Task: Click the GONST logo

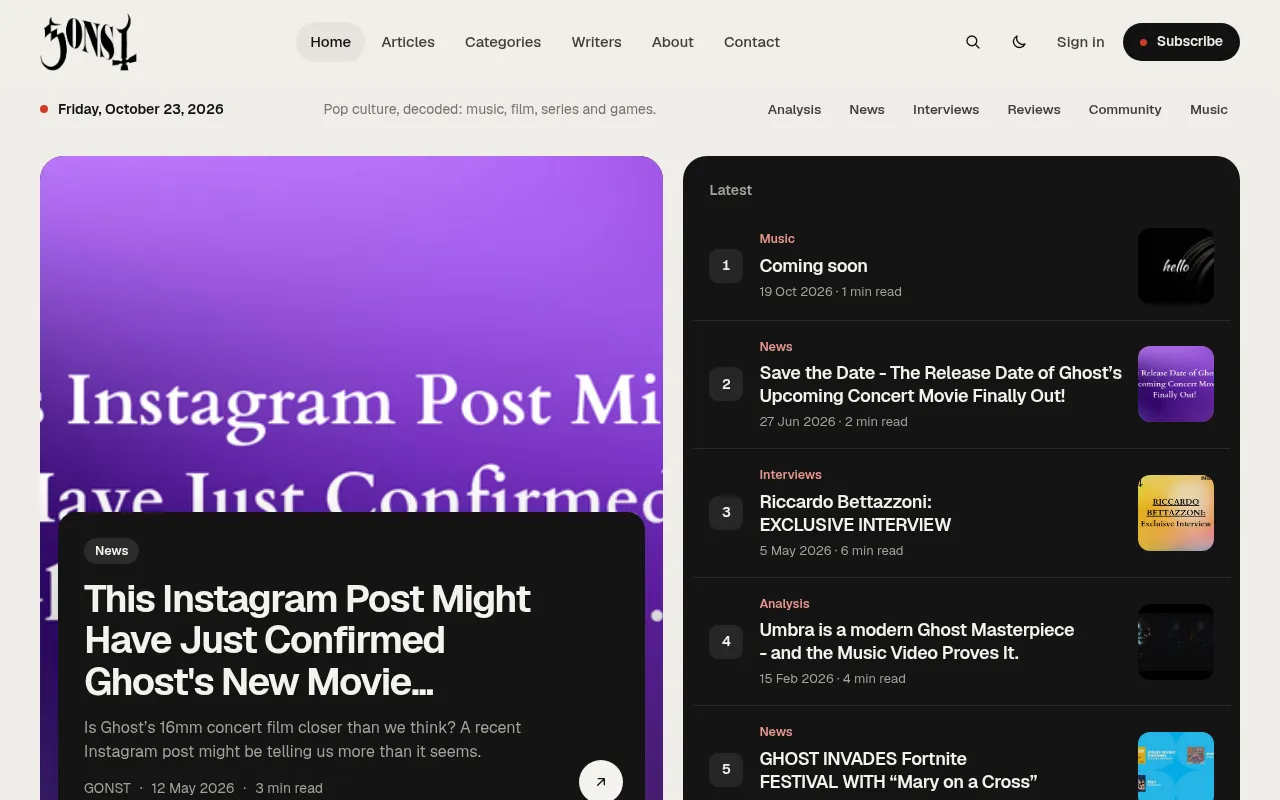Action: (89, 42)
